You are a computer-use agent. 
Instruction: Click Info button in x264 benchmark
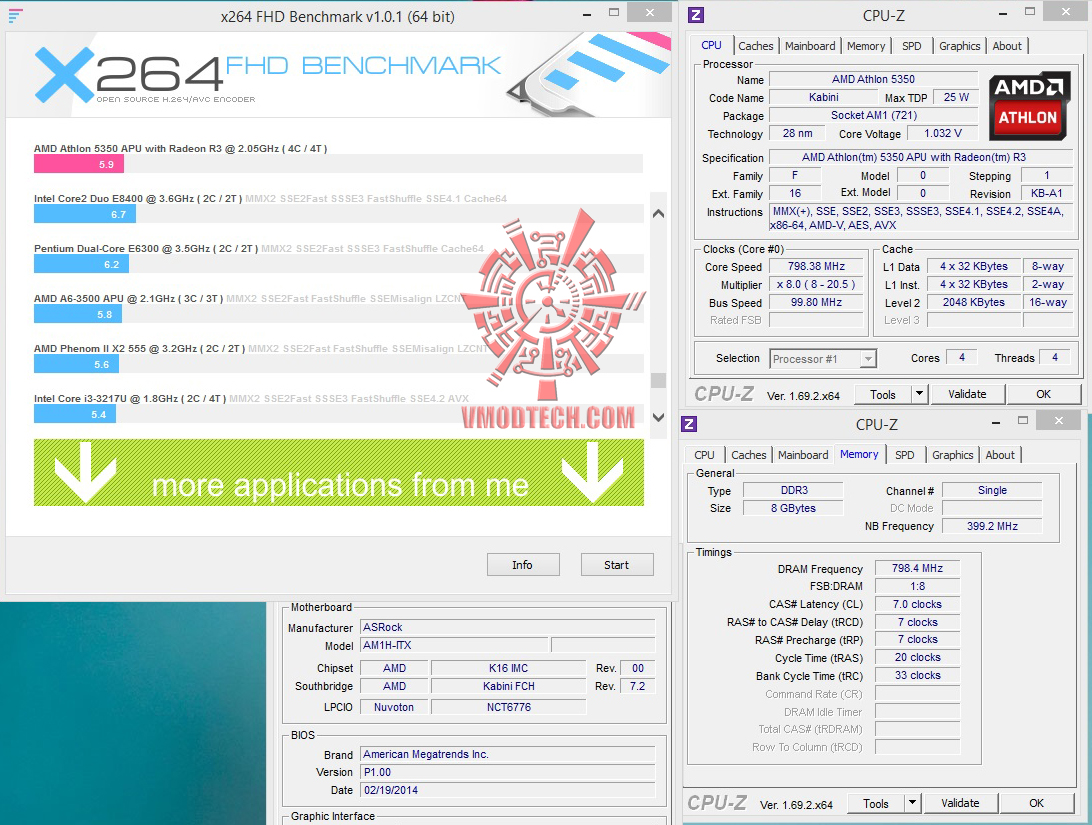(x=522, y=565)
